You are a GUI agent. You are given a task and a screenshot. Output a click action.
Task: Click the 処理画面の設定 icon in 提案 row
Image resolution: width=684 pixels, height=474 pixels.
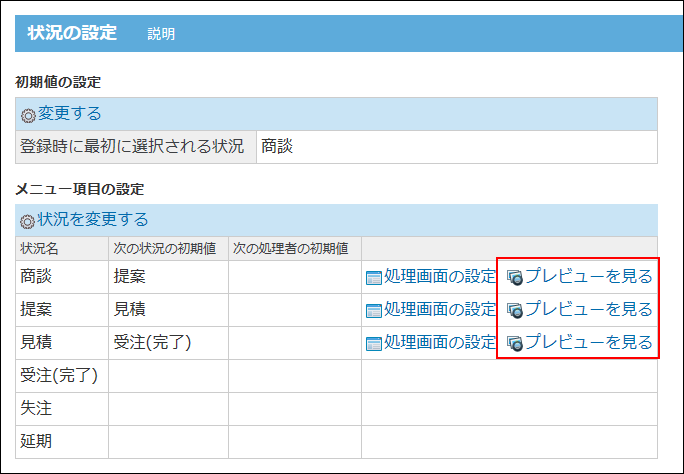click(x=374, y=311)
